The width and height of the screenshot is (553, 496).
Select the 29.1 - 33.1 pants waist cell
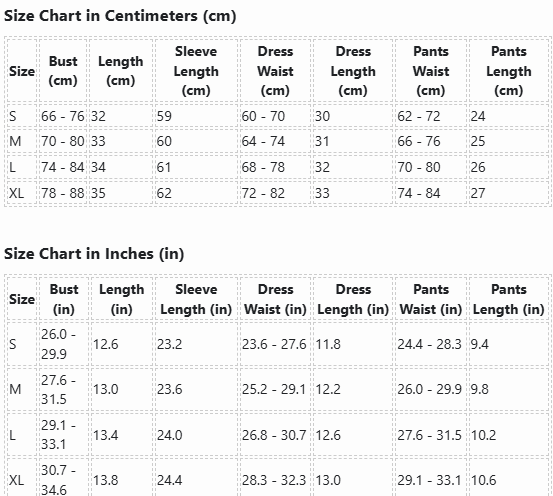[429, 480]
